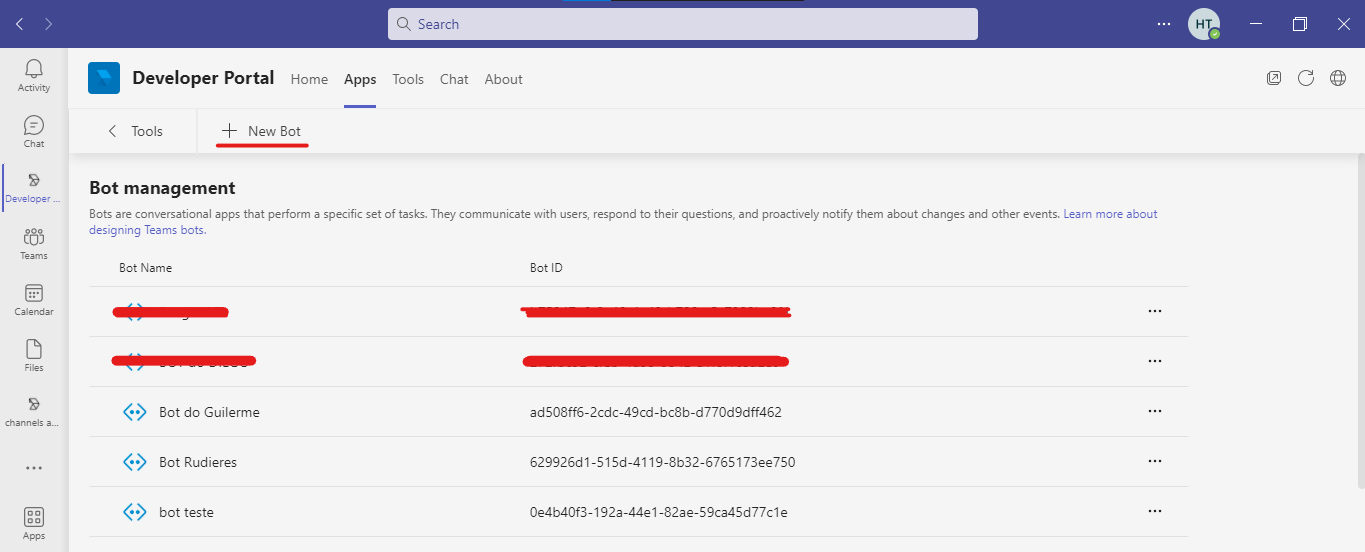Switch to the Tools tab
Image resolution: width=1365 pixels, height=552 pixels.
(408, 79)
